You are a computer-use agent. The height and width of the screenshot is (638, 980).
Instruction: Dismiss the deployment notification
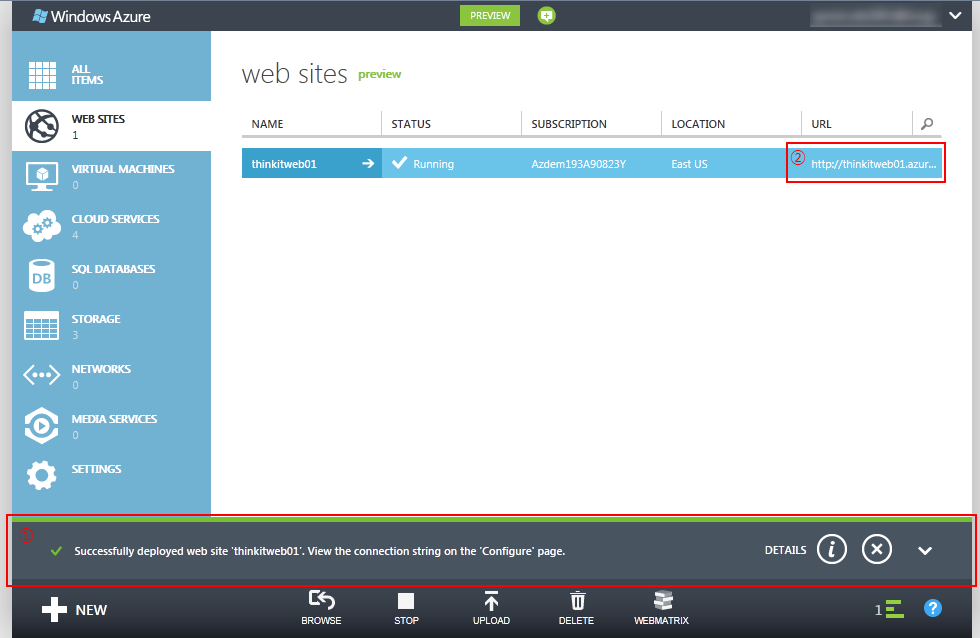877,549
